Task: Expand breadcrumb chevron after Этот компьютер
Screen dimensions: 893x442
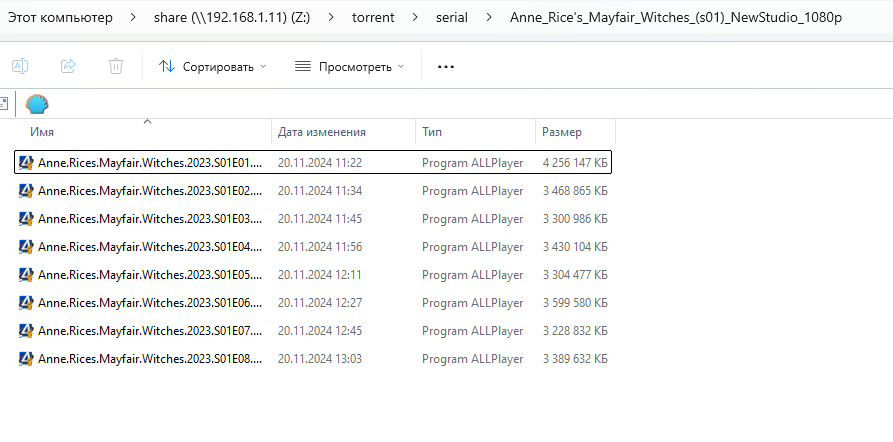Action: 132,18
